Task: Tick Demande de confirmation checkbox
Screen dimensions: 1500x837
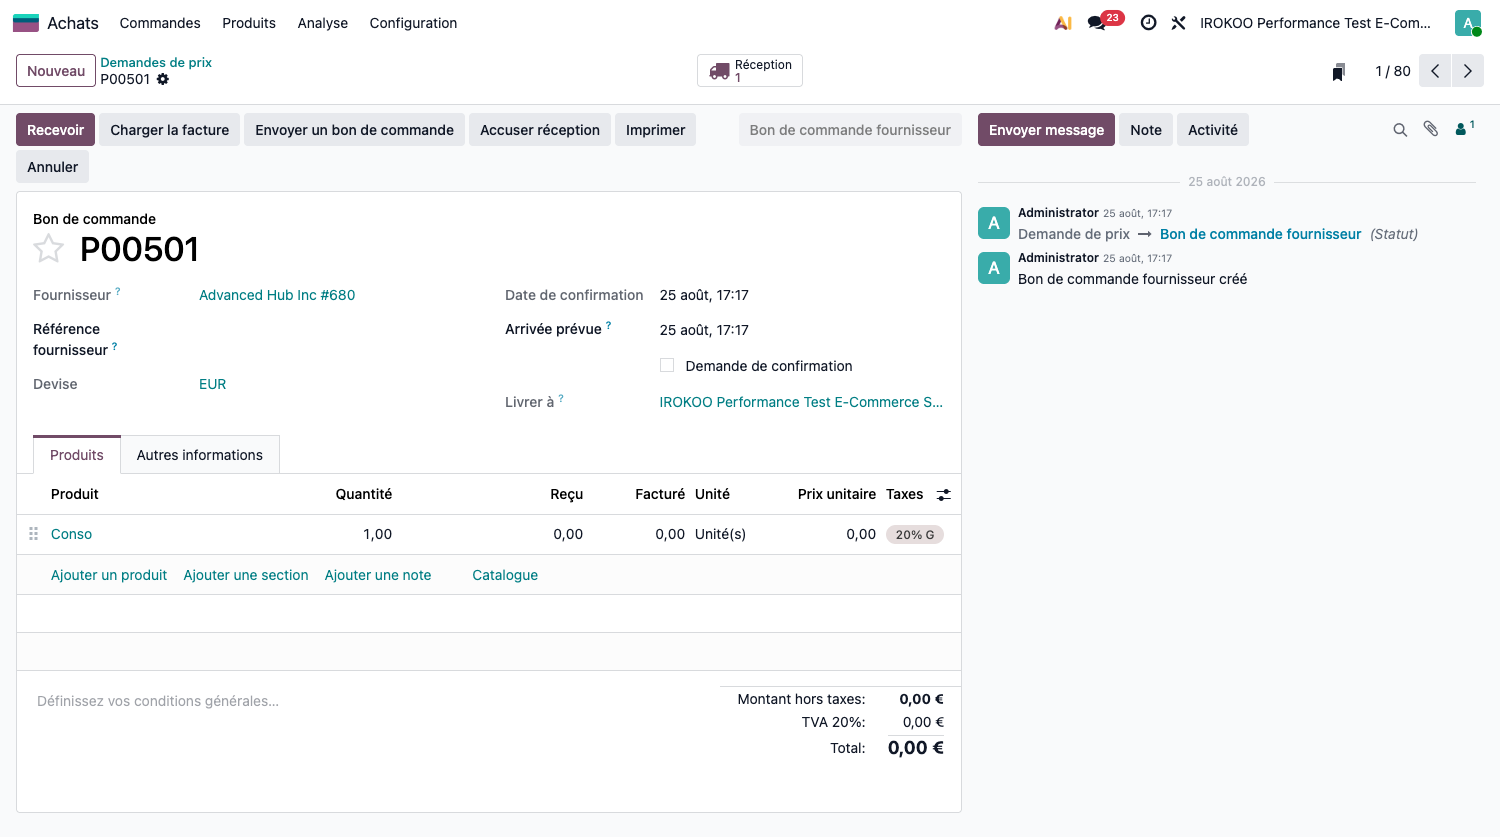Action: tap(667, 365)
